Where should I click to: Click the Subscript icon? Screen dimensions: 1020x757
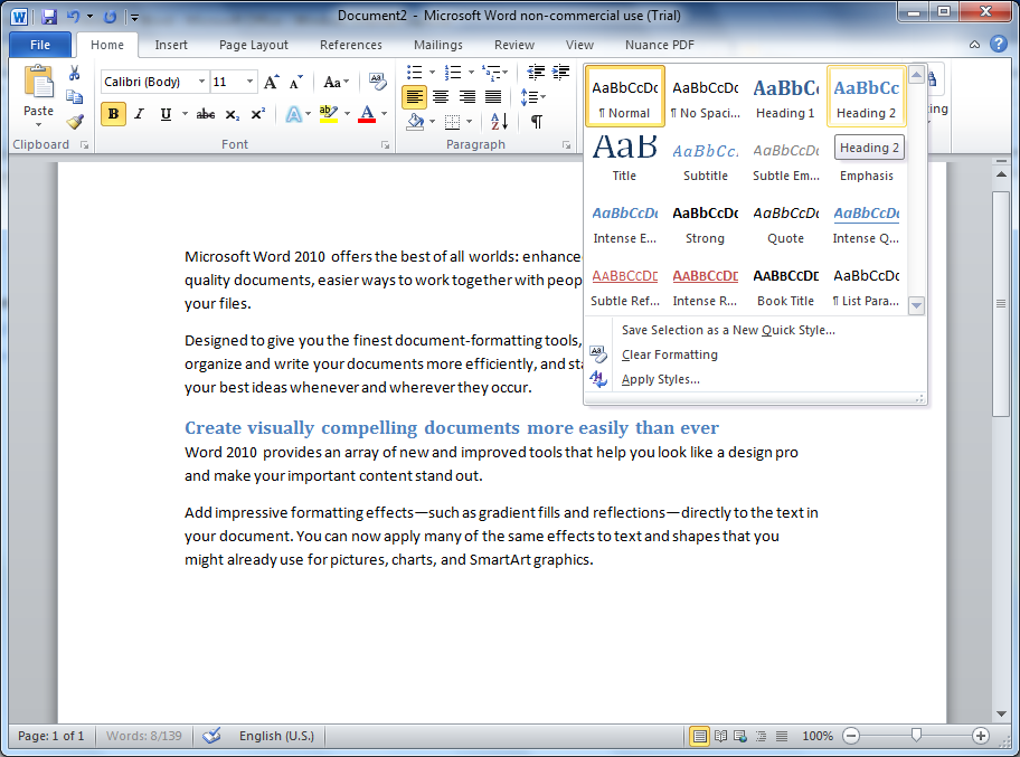pyautogui.click(x=232, y=114)
